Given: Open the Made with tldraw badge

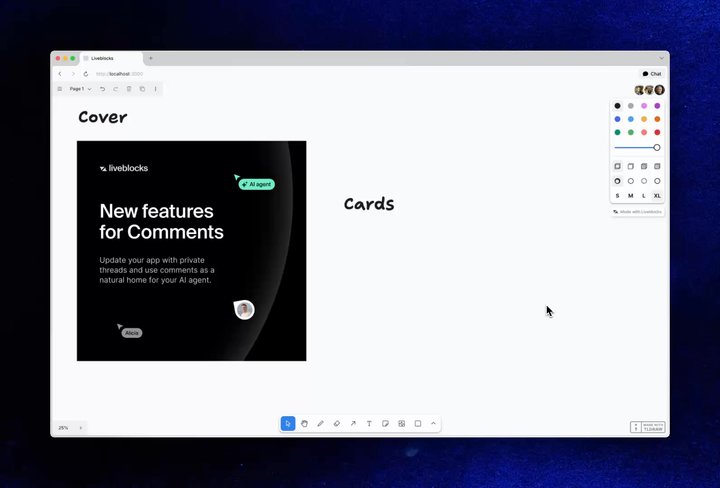Looking at the screenshot, I should (x=648, y=427).
